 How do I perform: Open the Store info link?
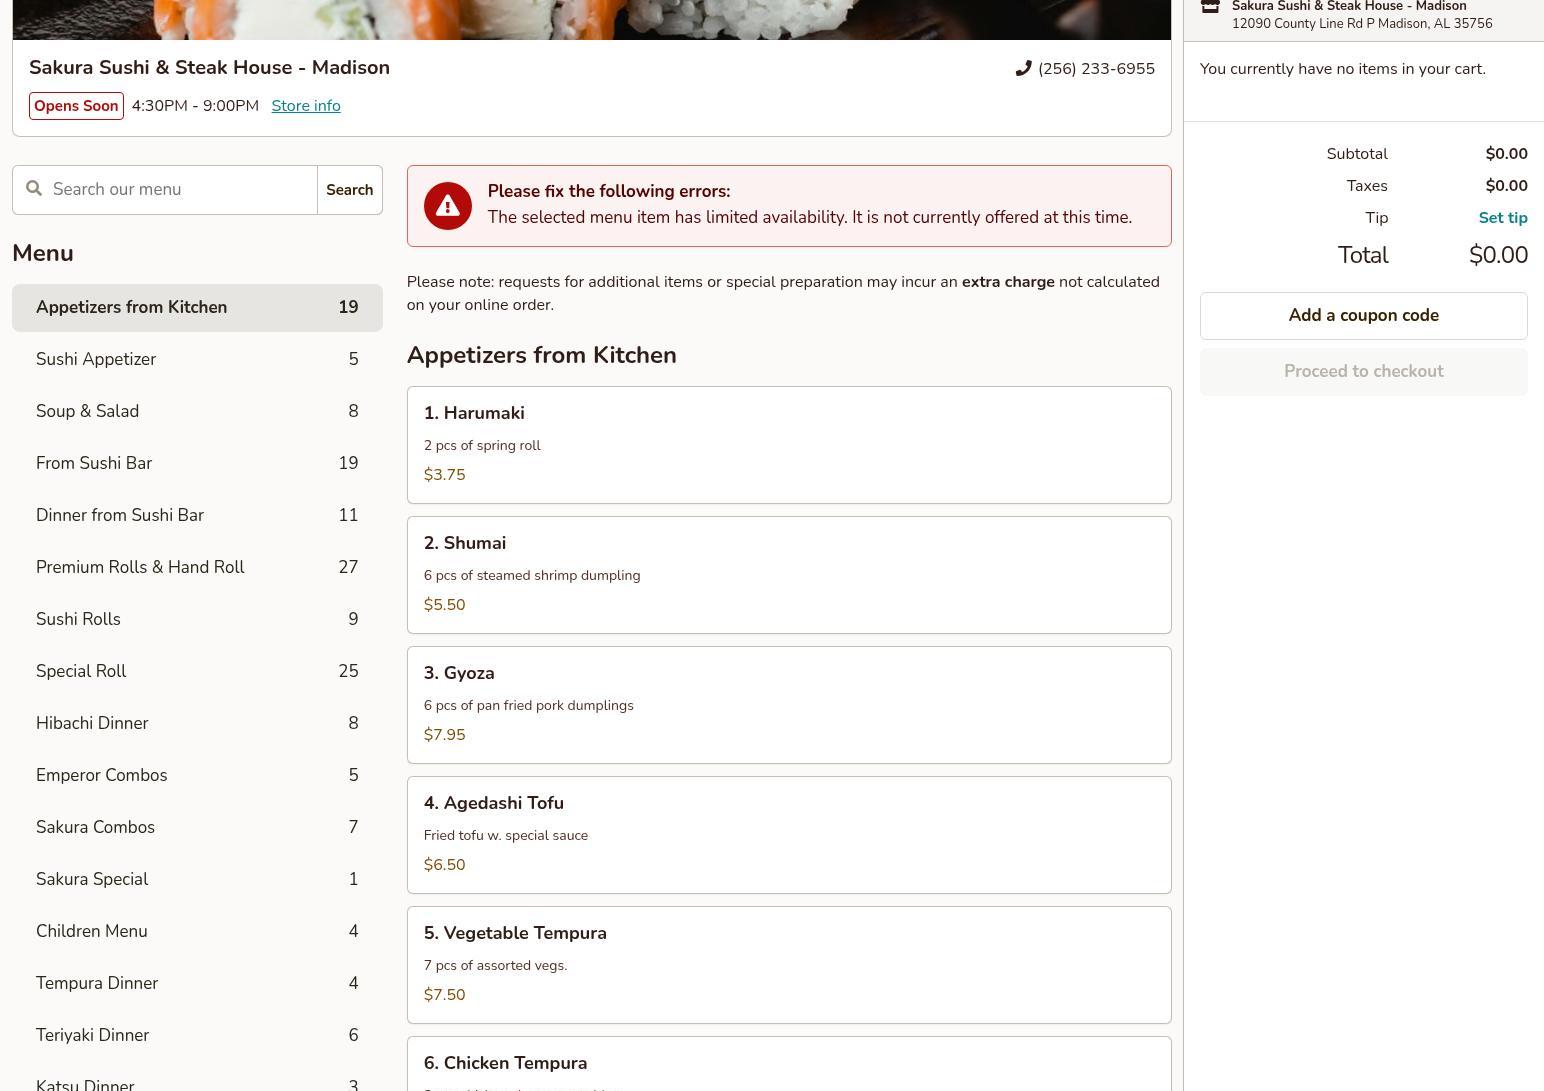(x=305, y=106)
